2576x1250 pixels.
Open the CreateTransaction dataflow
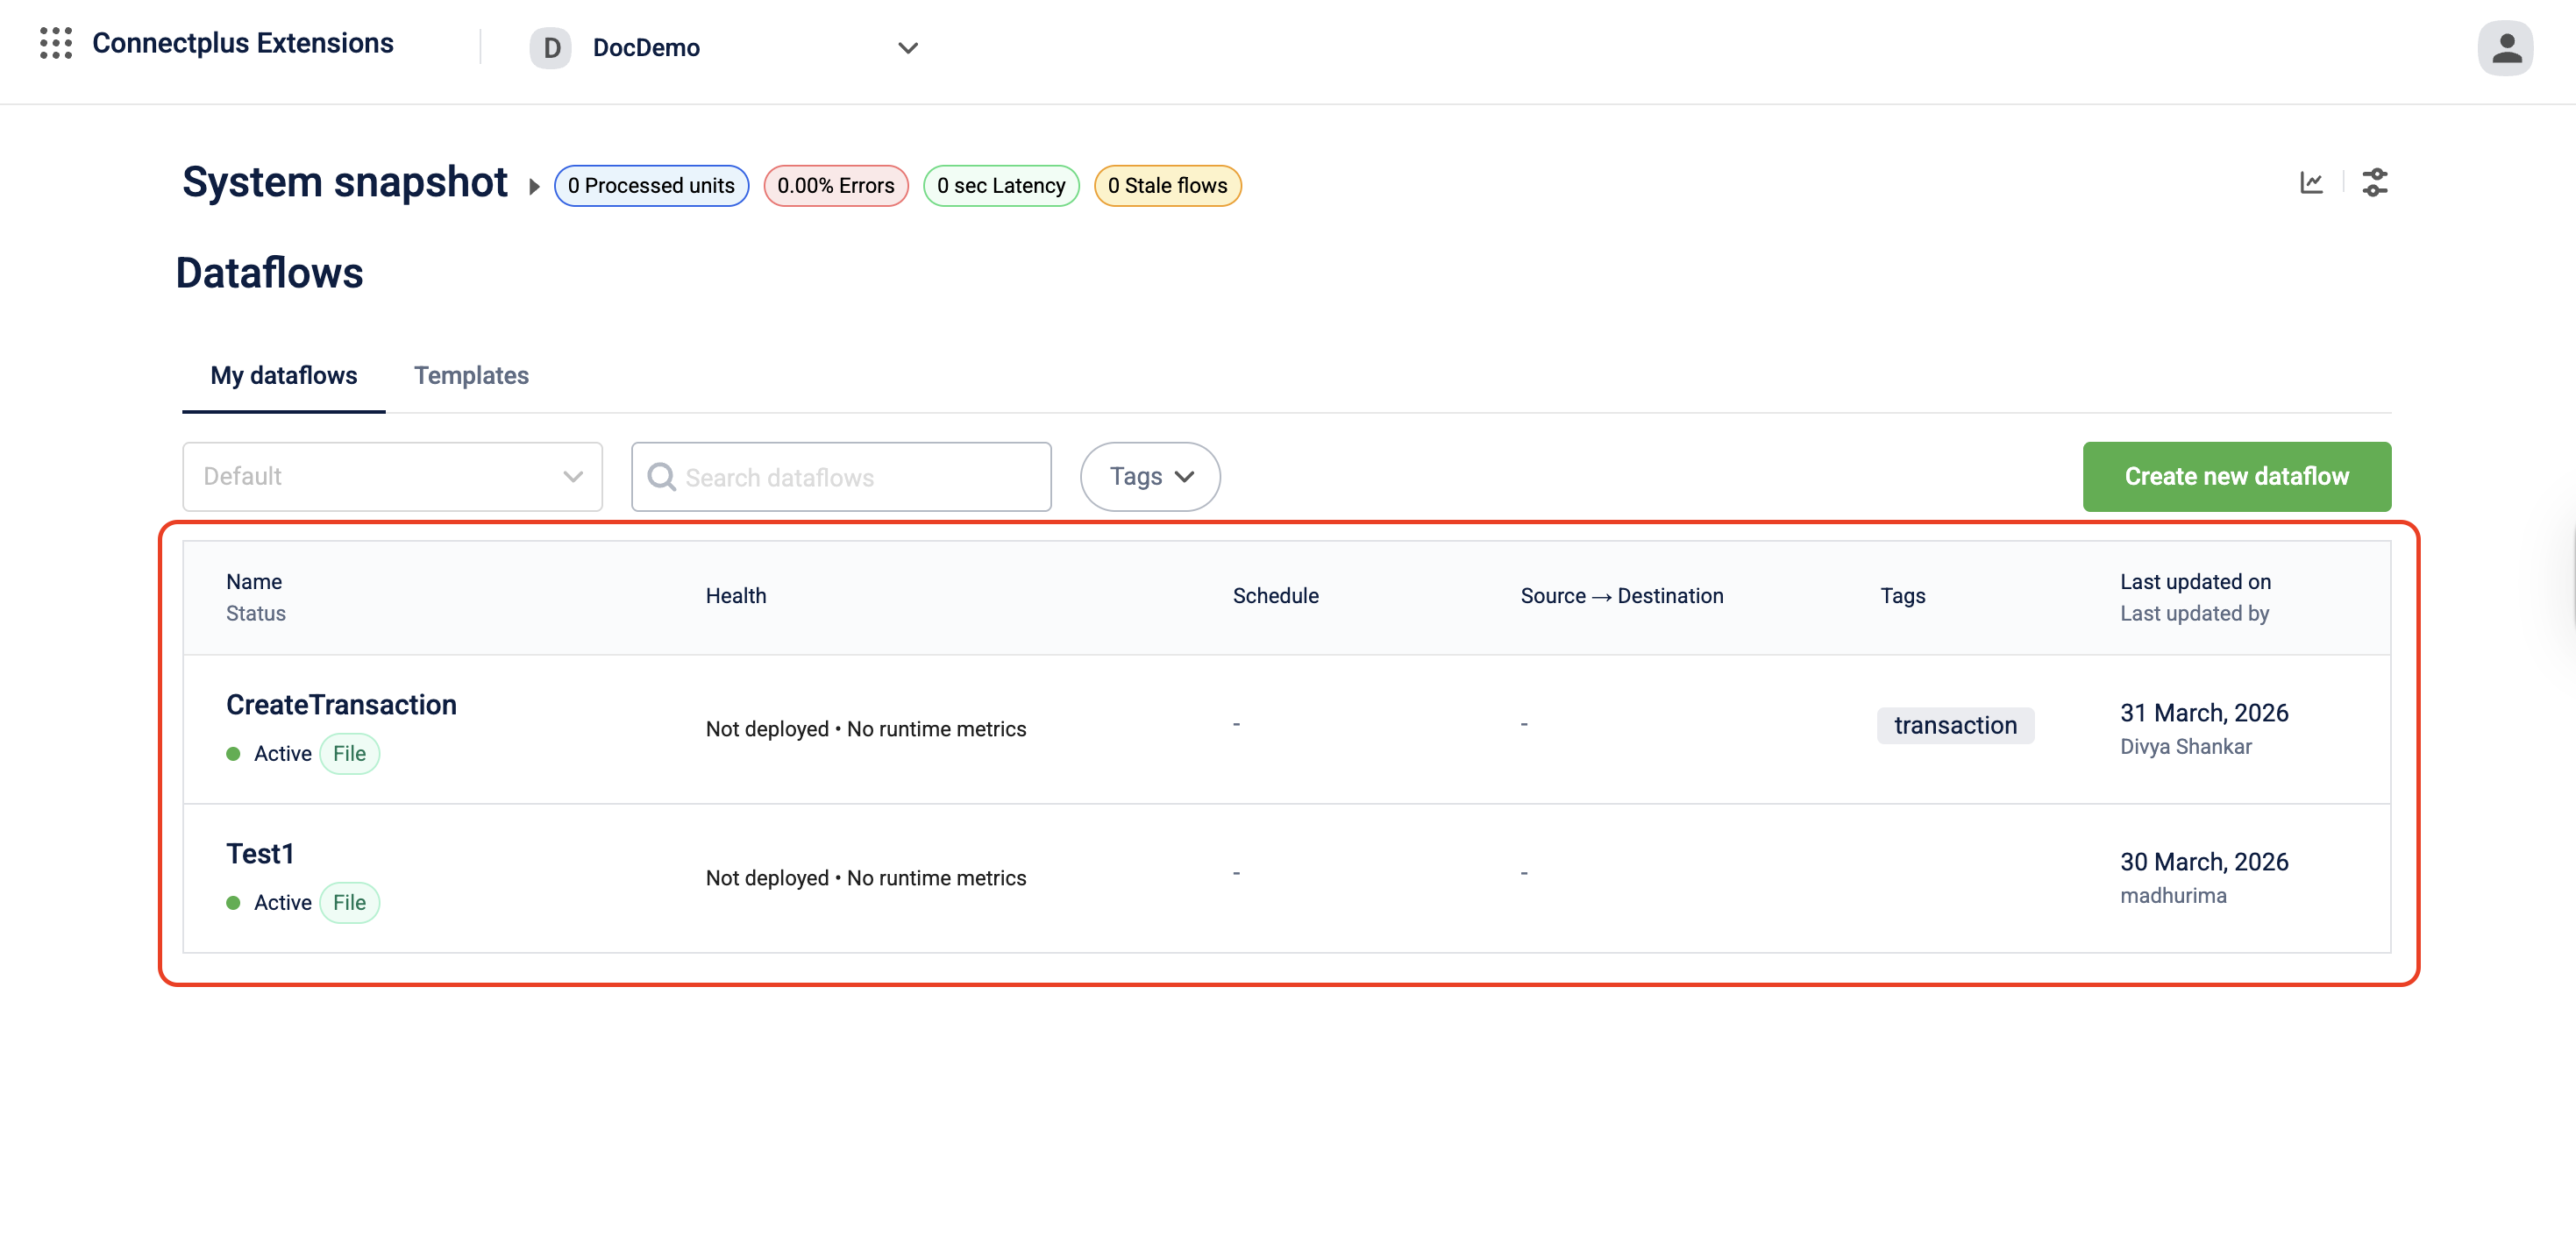341,705
